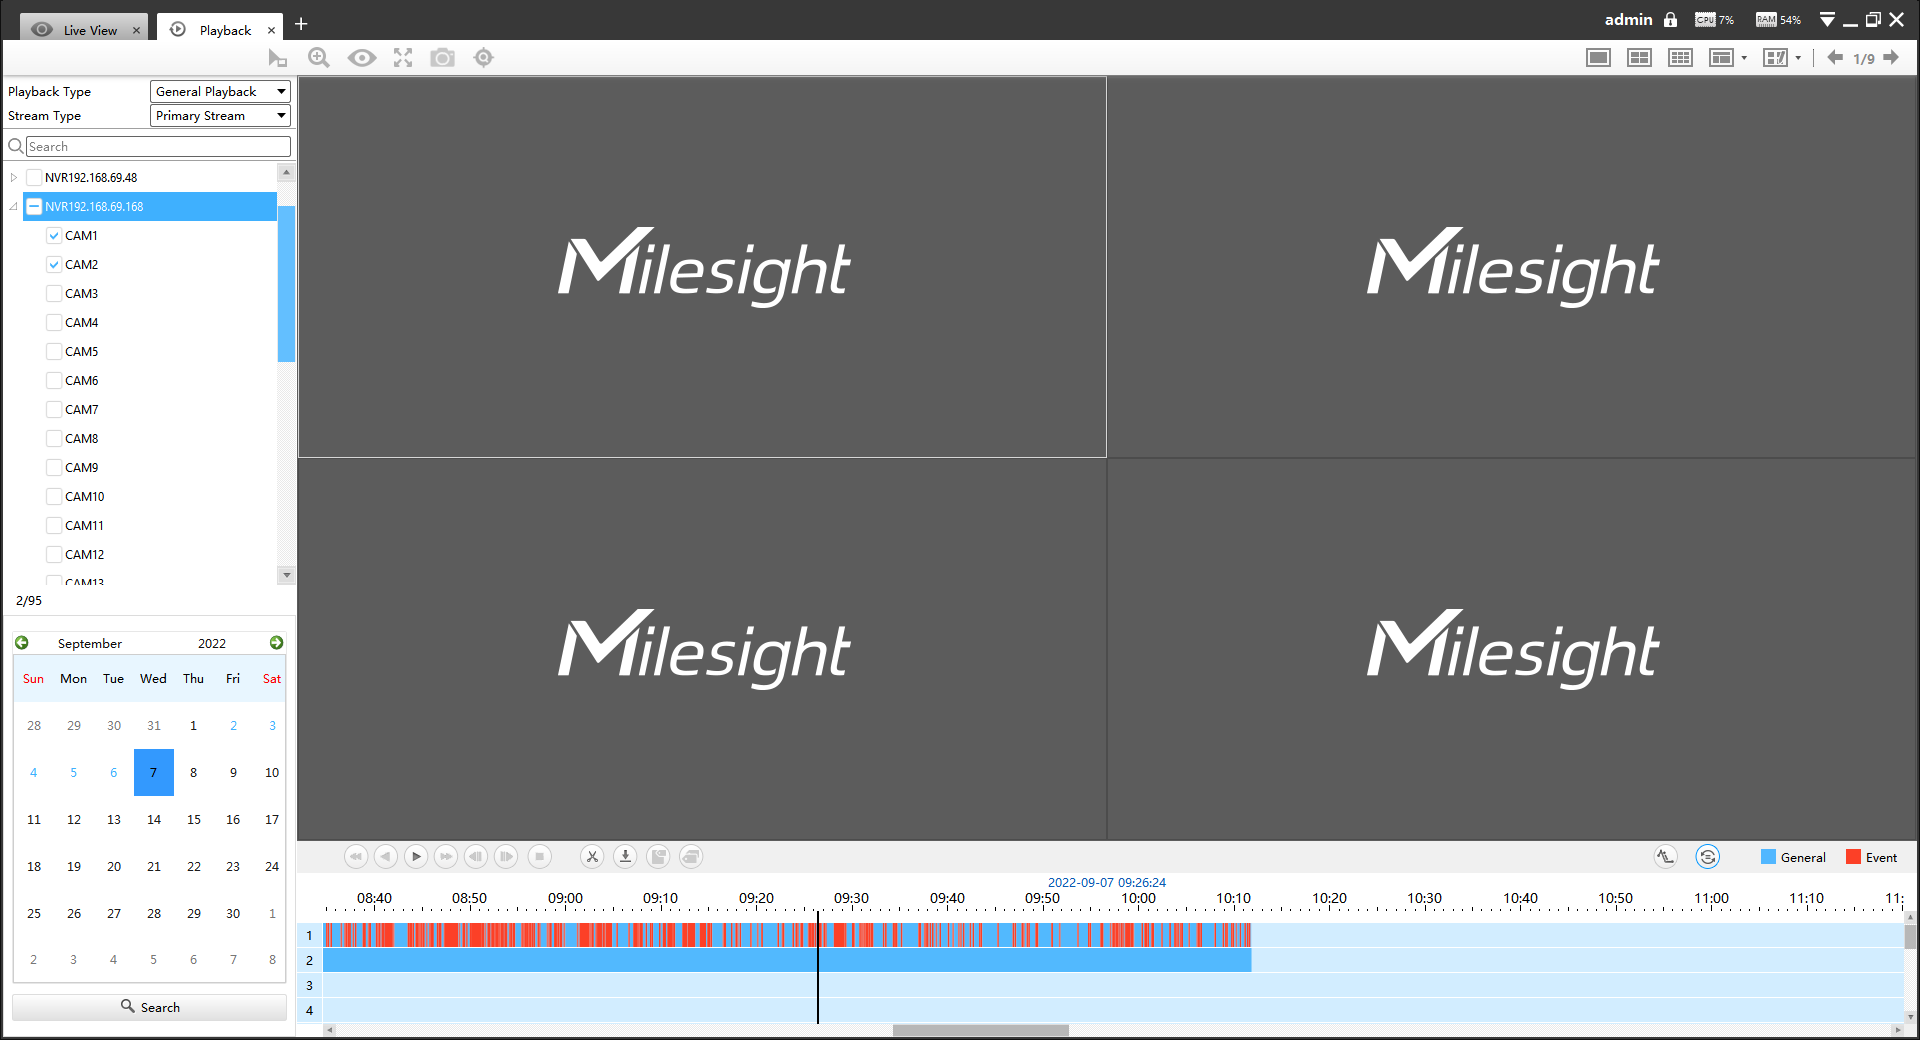Switch to nine-window layout

pos(1680,58)
